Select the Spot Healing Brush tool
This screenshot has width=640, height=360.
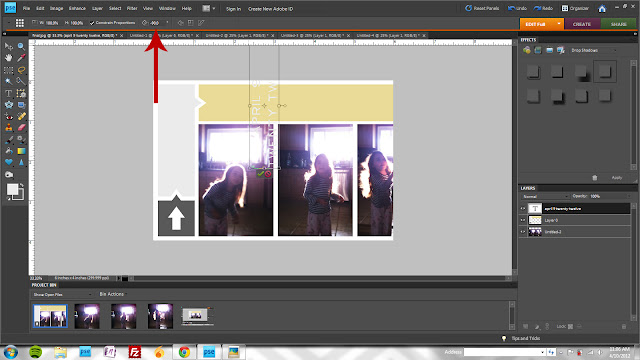(21, 116)
